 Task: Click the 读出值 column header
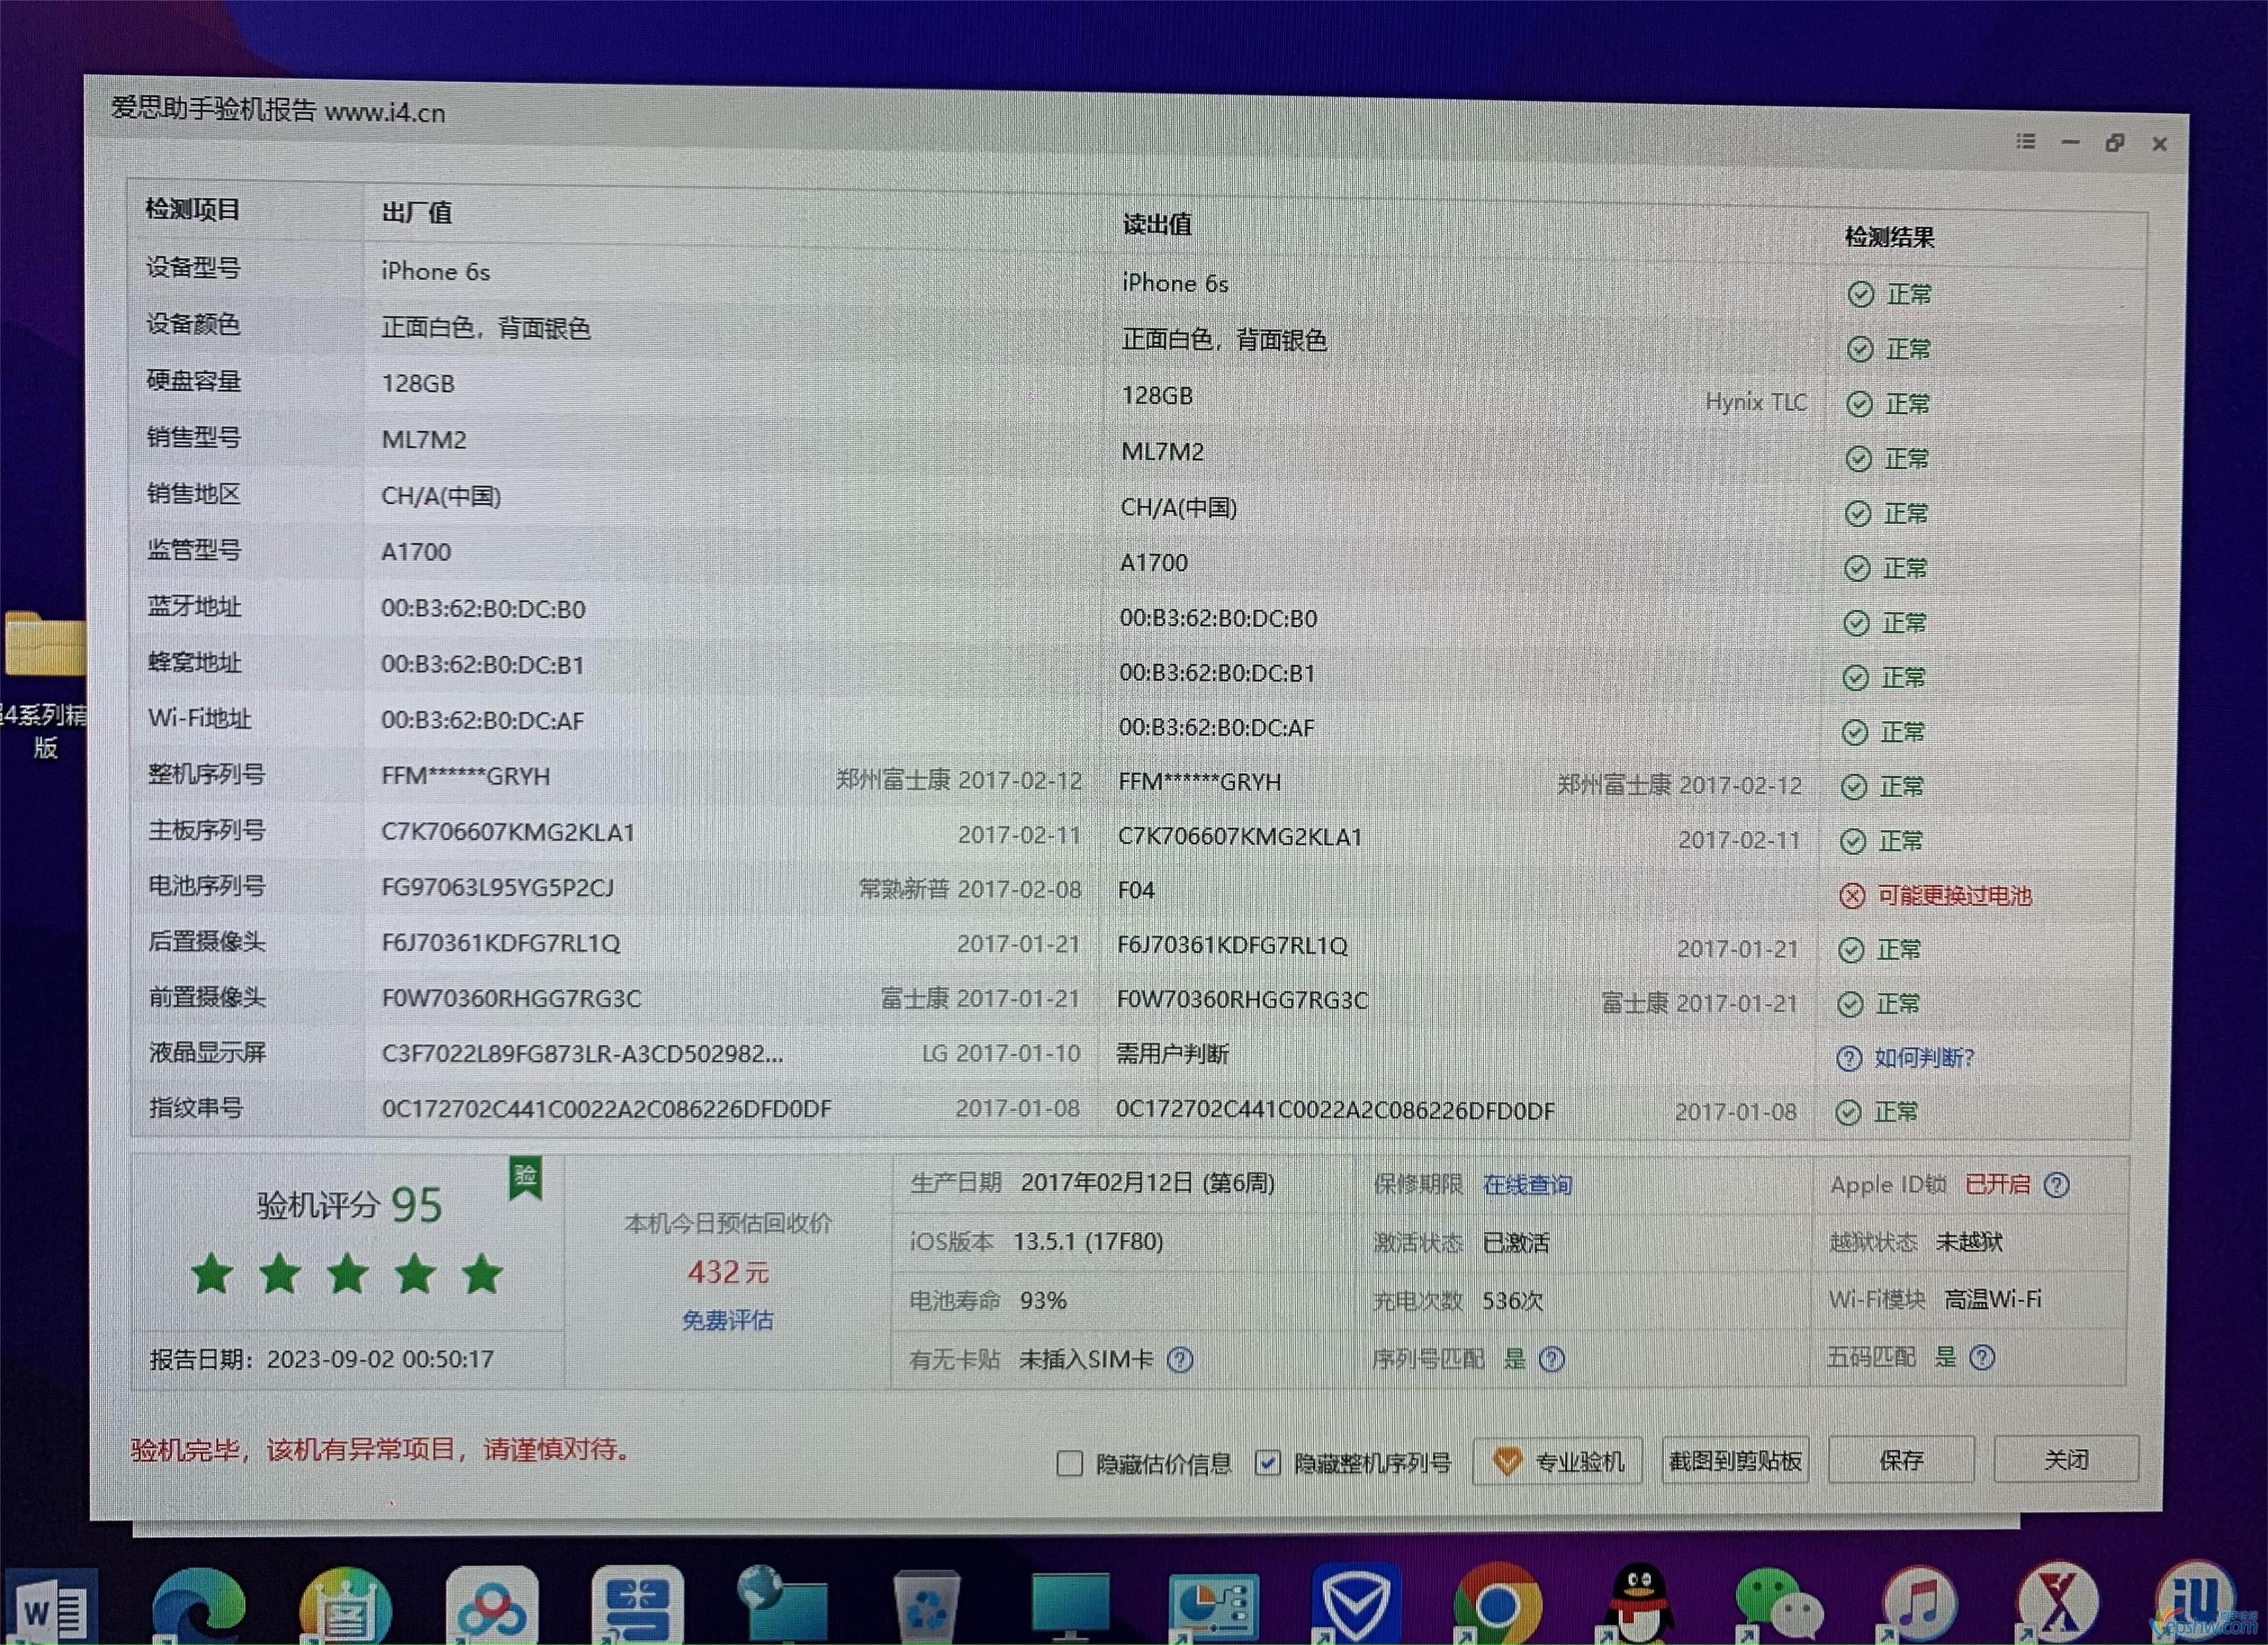click(1157, 224)
